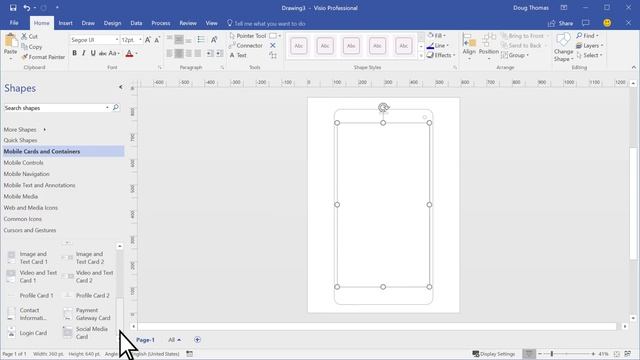640x360 pixels.
Task: Select the Social Media Card shape
Action: click(87, 333)
